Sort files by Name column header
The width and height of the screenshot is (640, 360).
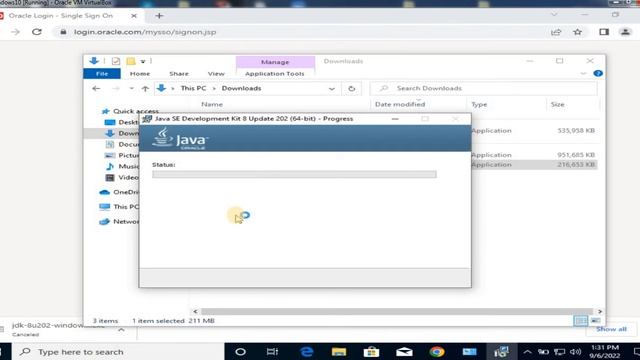tap(212, 104)
